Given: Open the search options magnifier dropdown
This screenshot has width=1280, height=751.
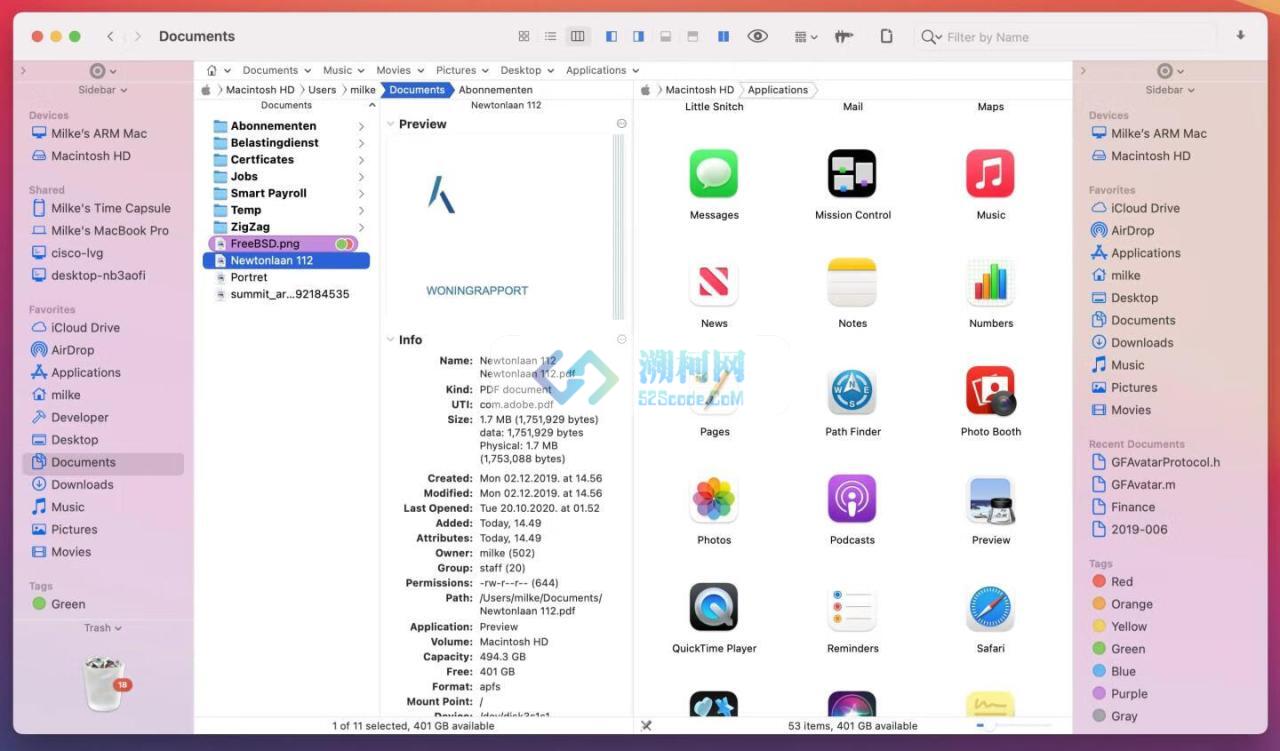Looking at the screenshot, I should pos(931,37).
